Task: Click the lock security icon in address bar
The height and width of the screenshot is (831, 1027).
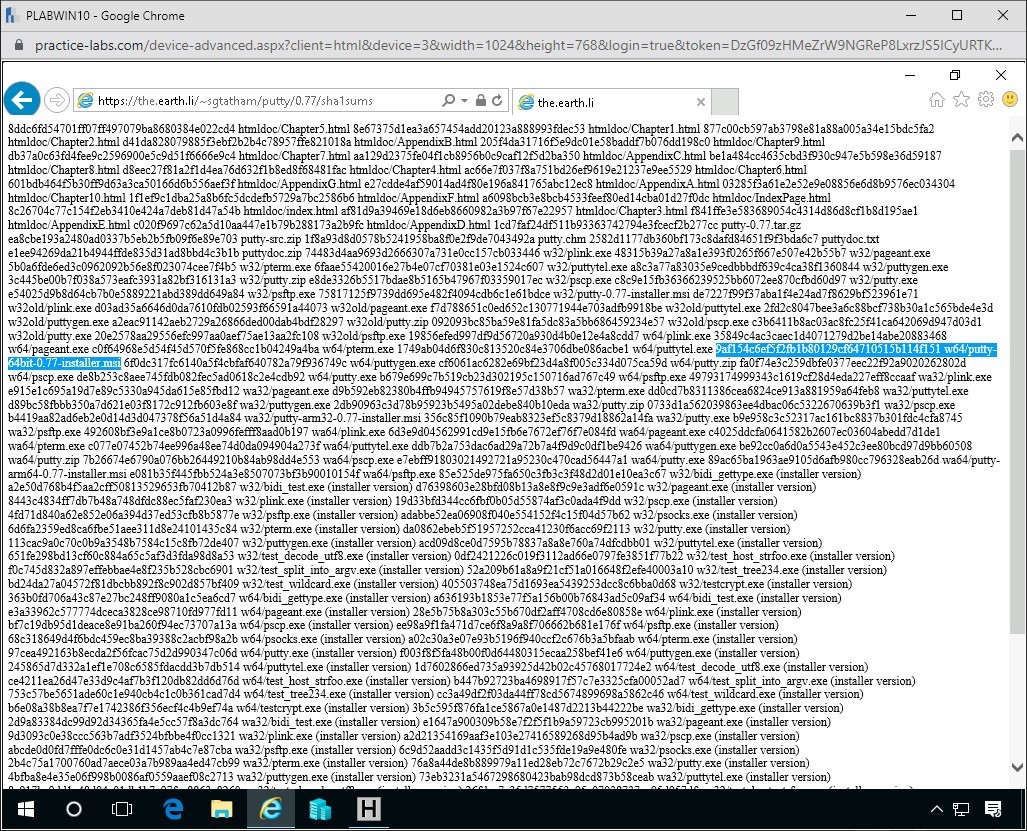Action: [481, 99]
